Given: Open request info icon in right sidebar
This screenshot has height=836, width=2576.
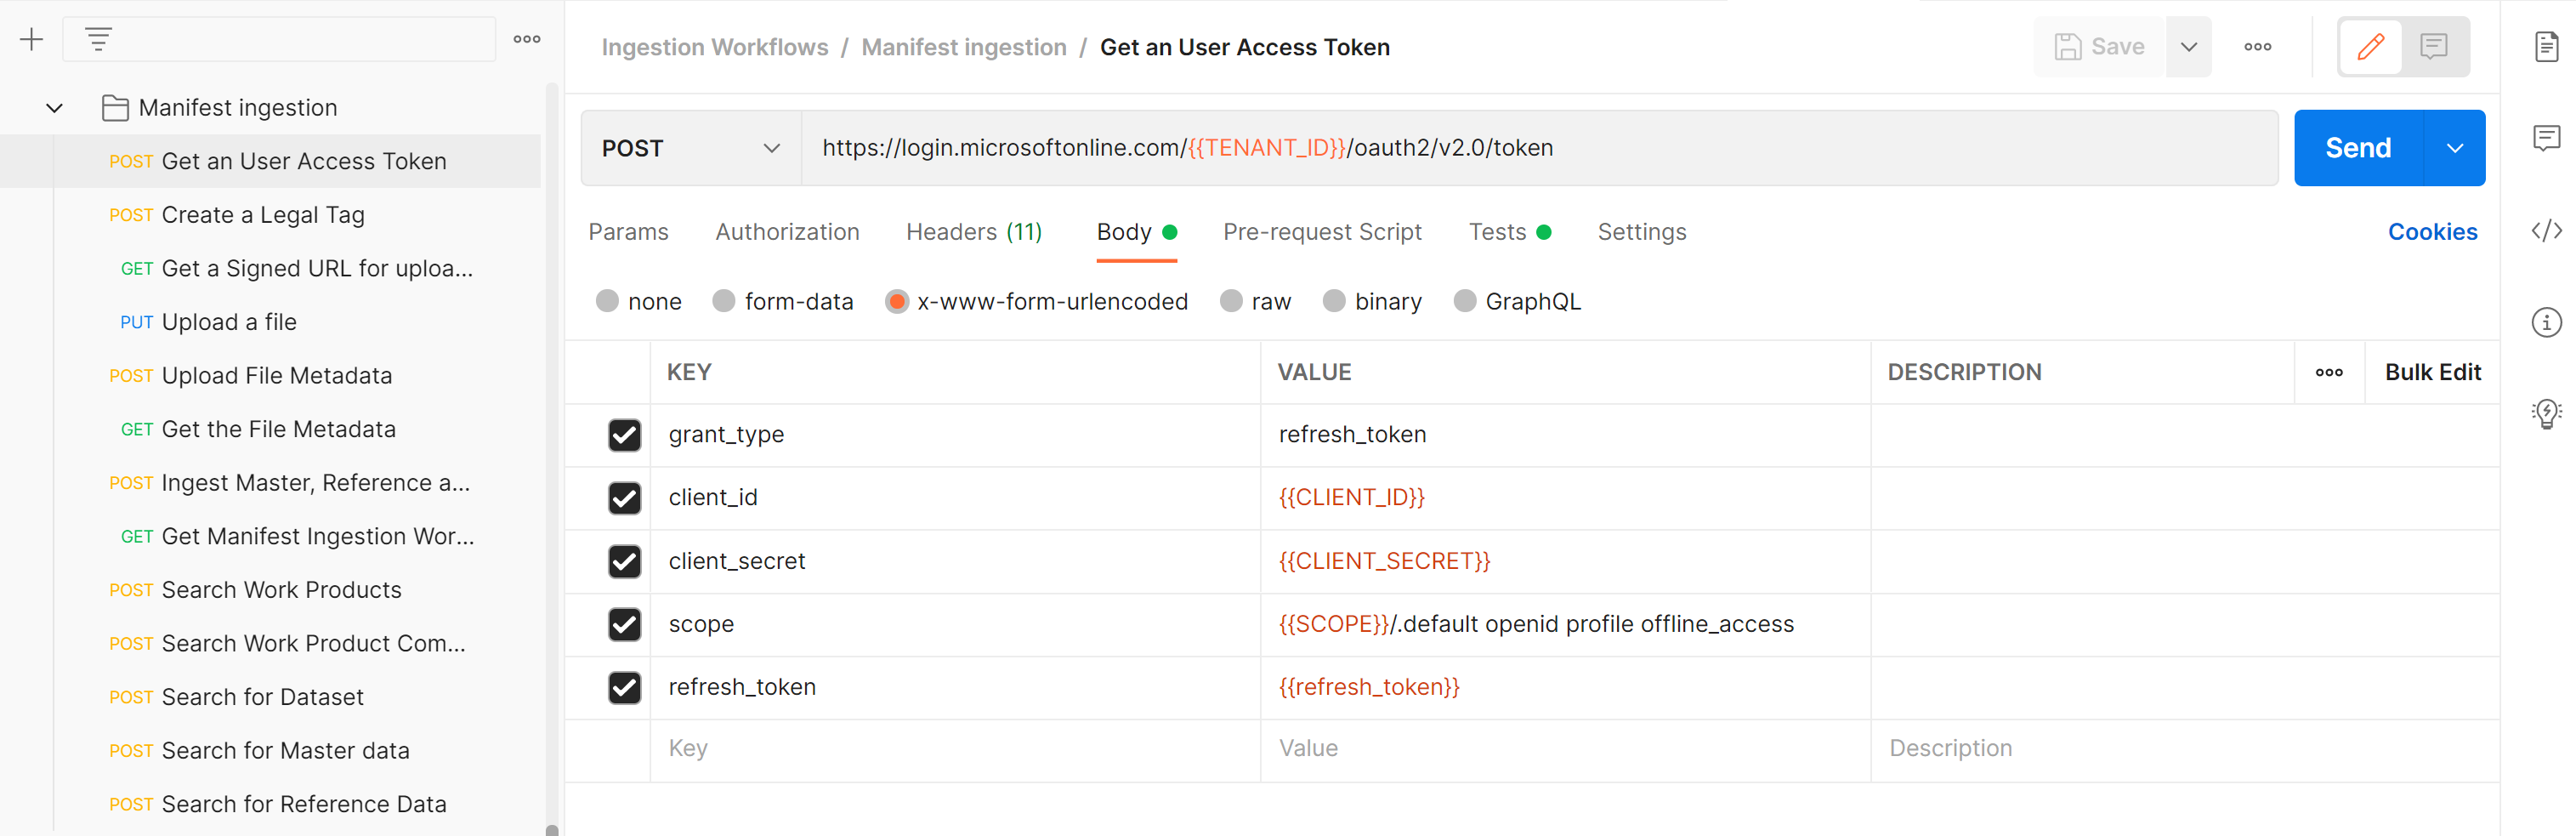Looking at the screenshot, I should pyautogui.click(x=2546, y=322).
